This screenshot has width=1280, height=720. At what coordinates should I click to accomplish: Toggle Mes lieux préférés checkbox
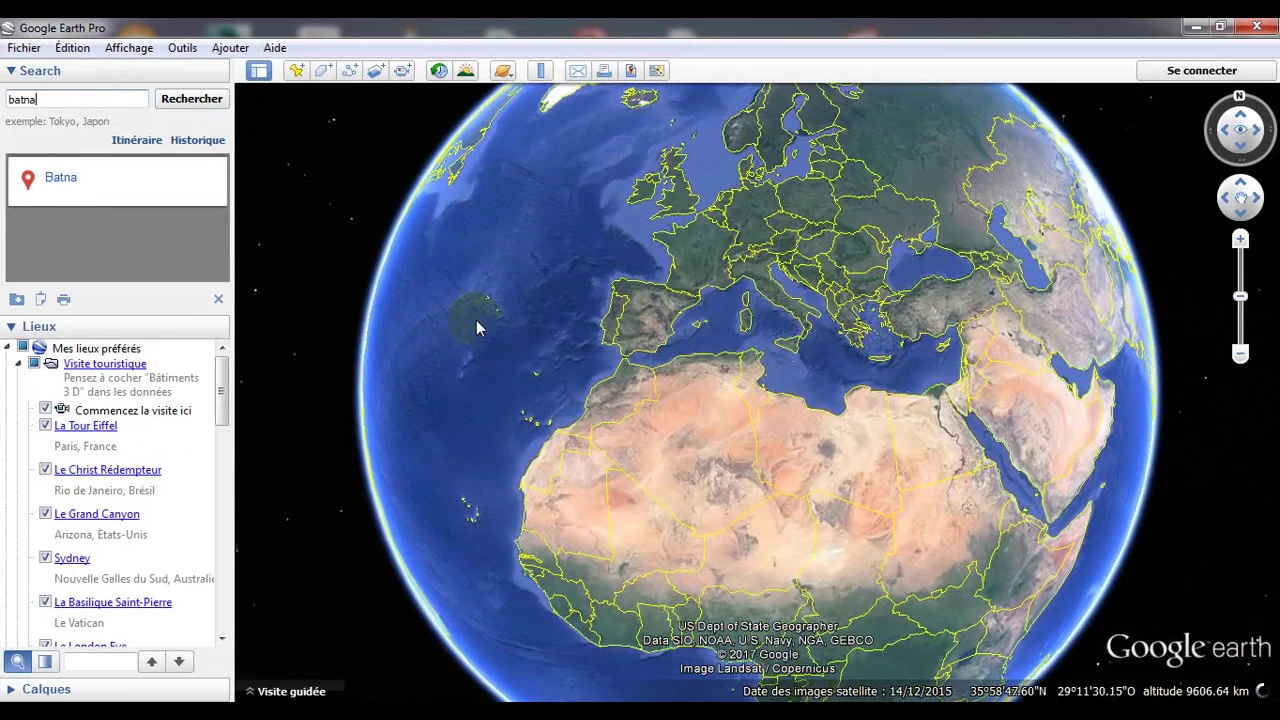pos(22,347)
